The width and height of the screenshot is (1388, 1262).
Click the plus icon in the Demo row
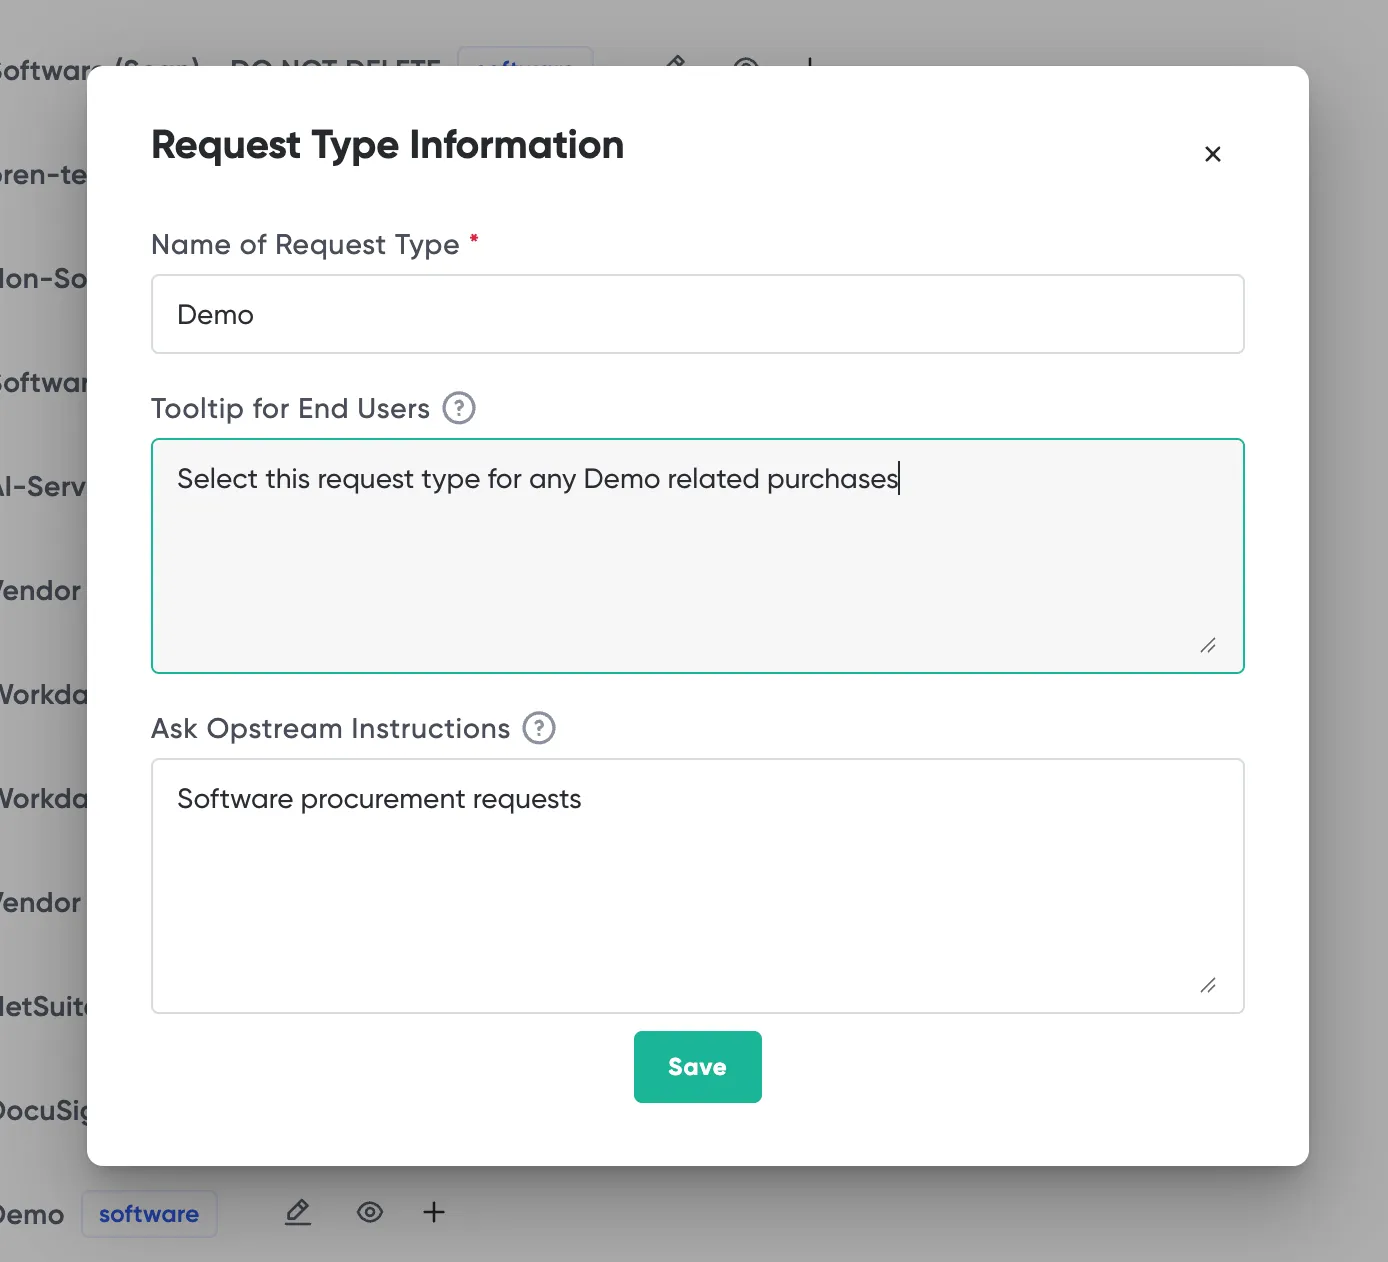[x=434, y=1213]
